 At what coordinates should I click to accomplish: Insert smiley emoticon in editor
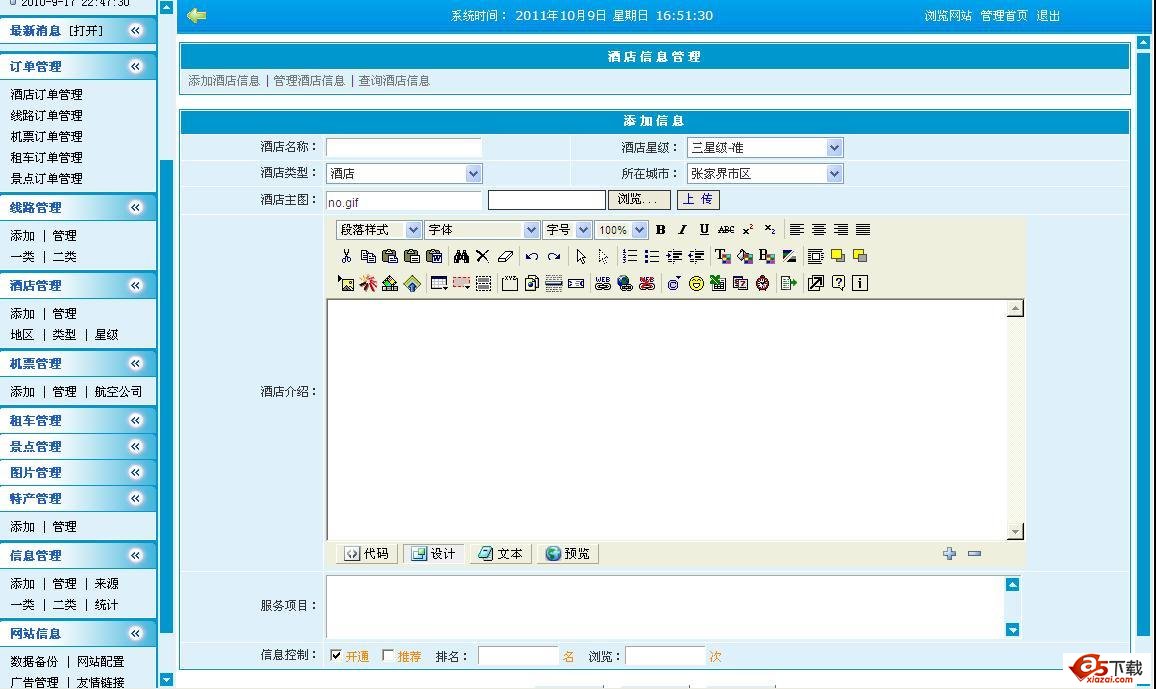696,283
